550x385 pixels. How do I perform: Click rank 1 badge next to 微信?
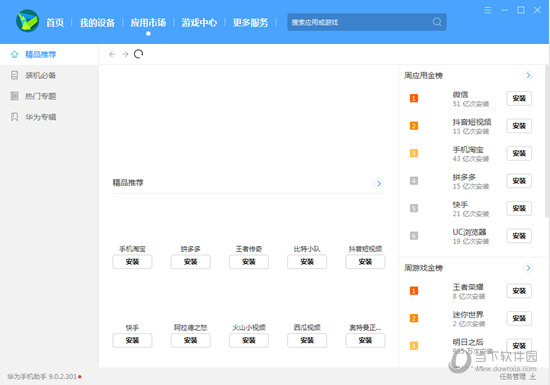coord(414,99)
